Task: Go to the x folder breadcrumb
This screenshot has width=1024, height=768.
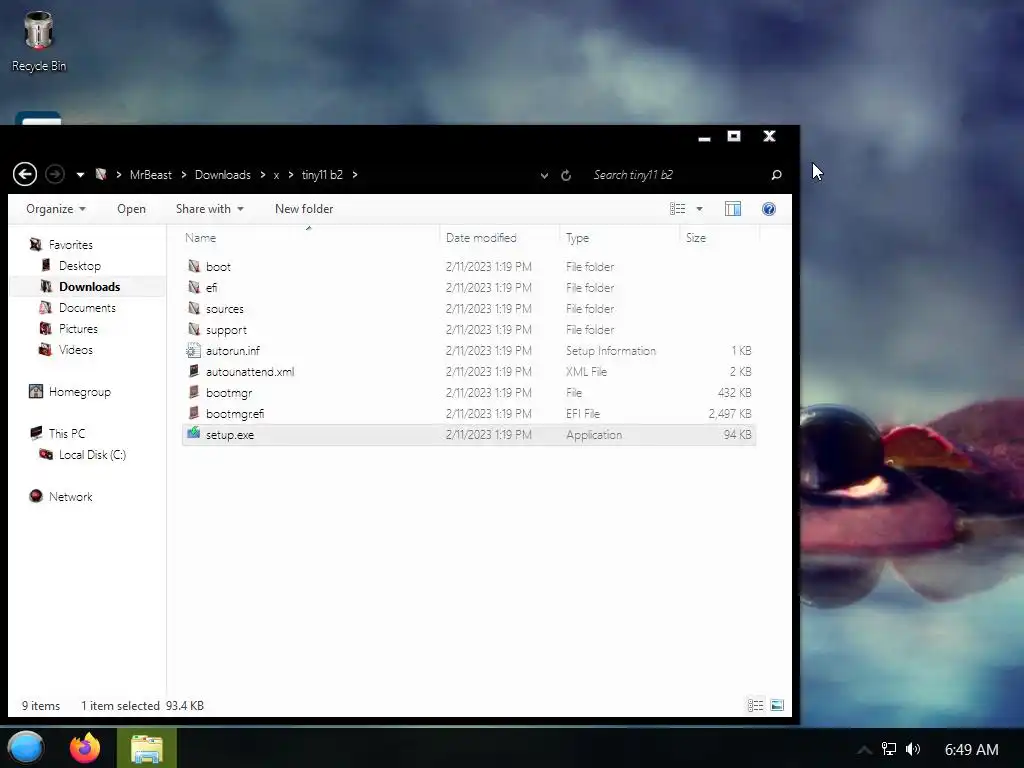Action: [276, 175]
